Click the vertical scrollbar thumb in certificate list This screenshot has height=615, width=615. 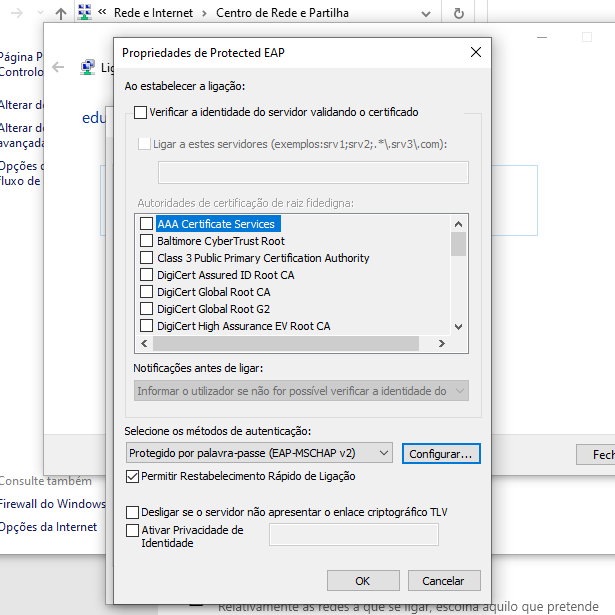click(x=458, y=244)
